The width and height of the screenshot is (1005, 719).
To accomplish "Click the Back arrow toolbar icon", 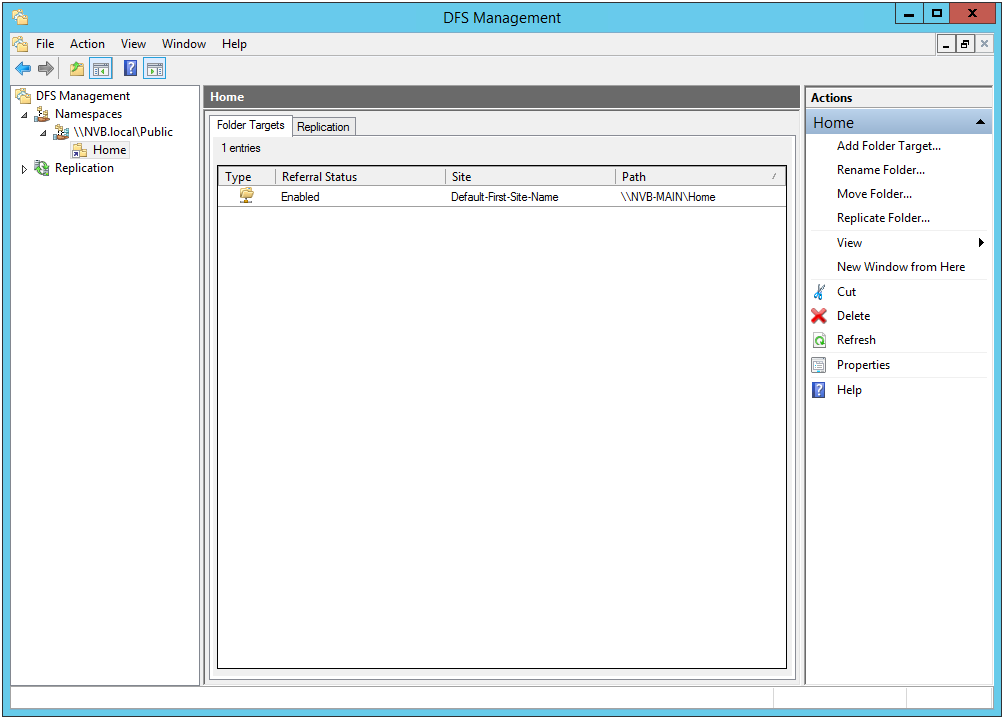I will (x=23, y=68).
